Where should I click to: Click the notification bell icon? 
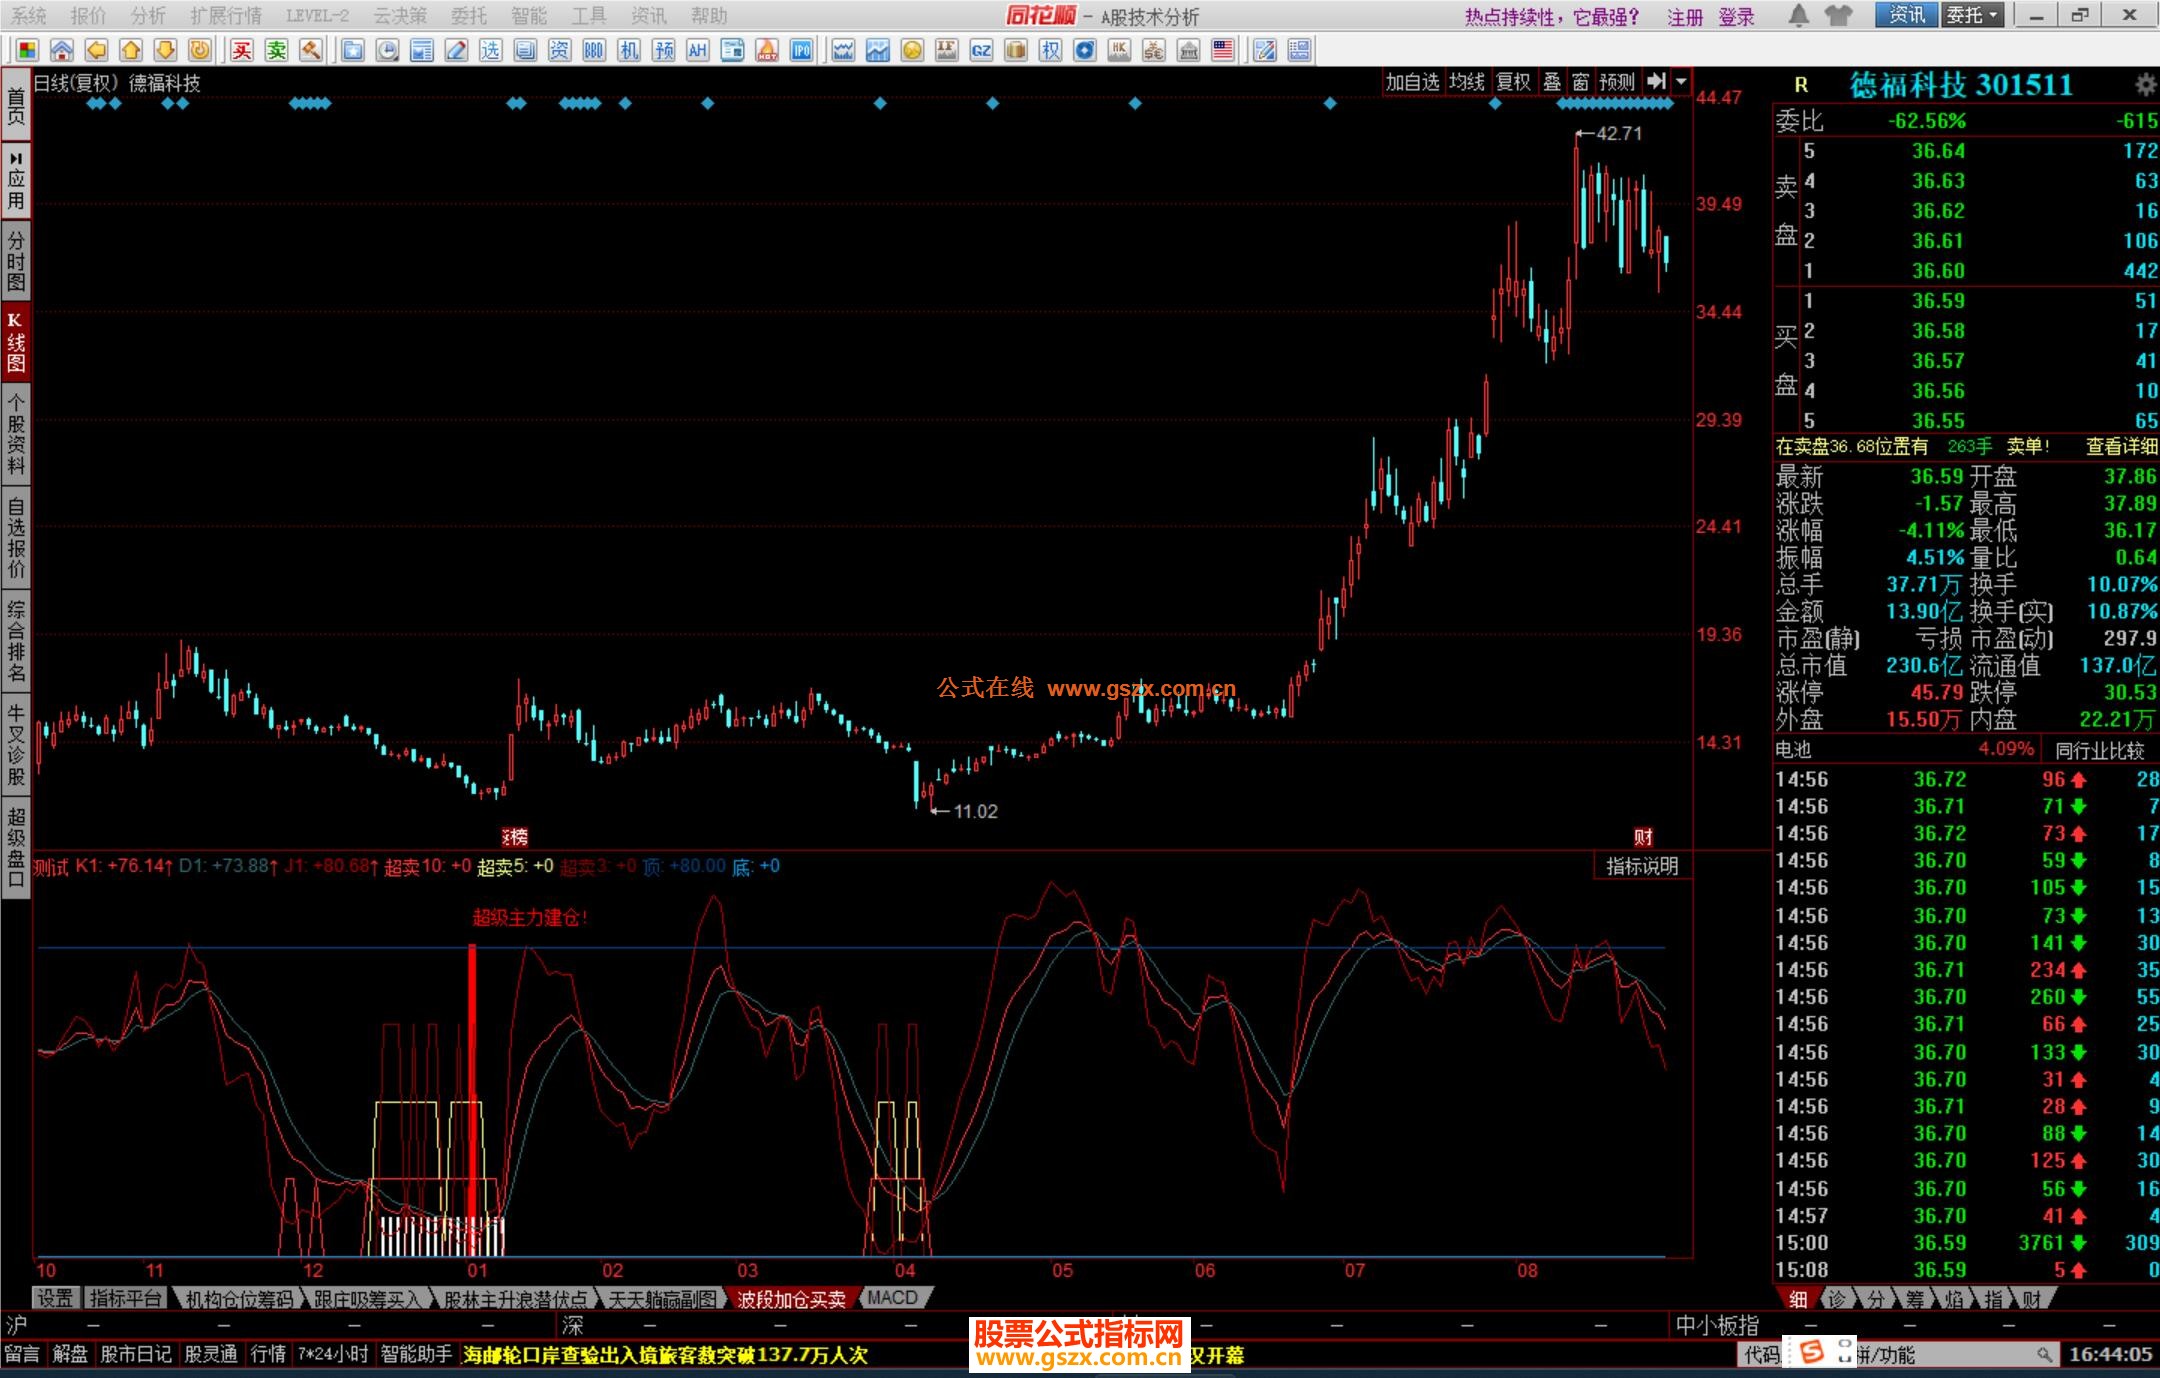(1798, 16)
